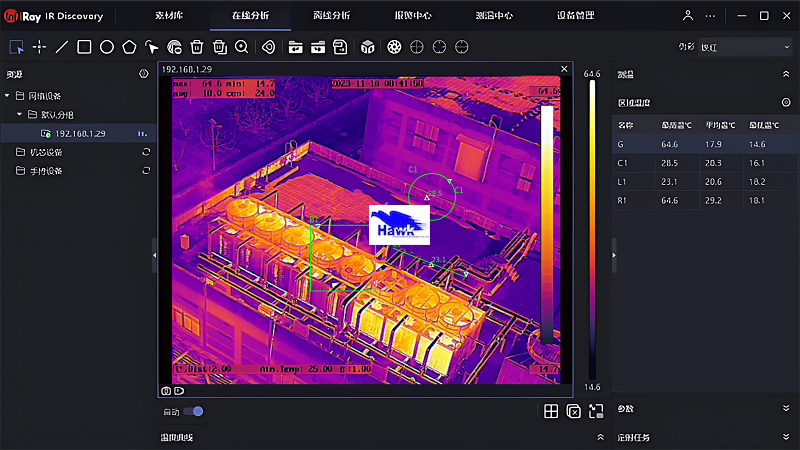This screenshot has width=800, height=450.
Task: Pick the polygon region tool
Action: (129, 47)
